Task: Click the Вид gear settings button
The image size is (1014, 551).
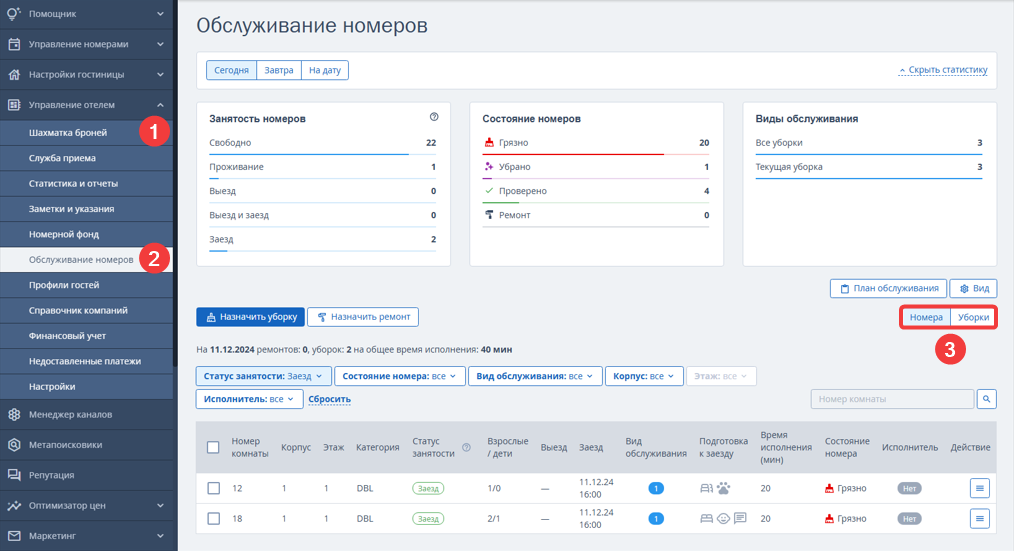Action: click(x=973, y=288)
